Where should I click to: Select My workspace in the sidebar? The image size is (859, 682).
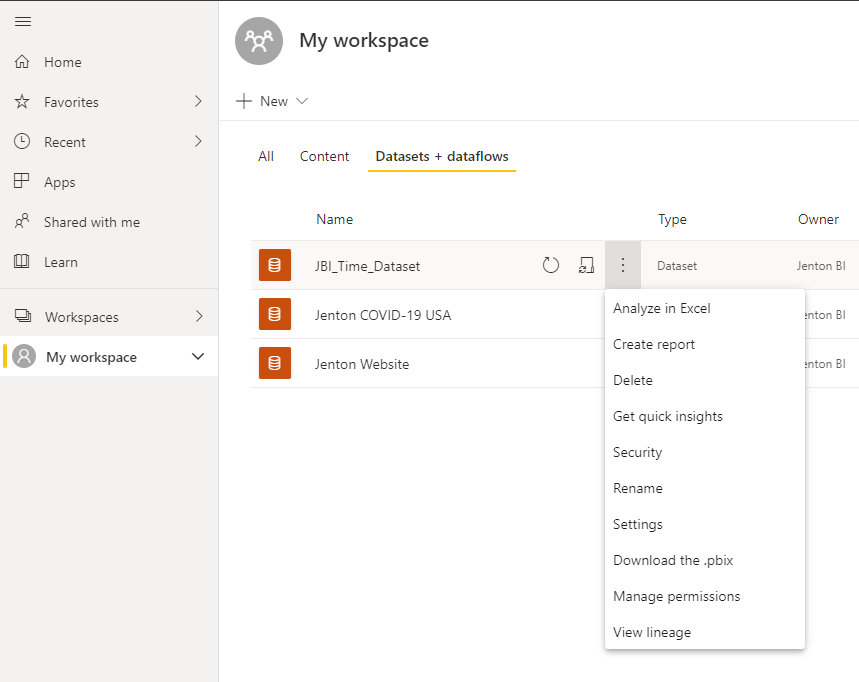click(x=91, y=357)
